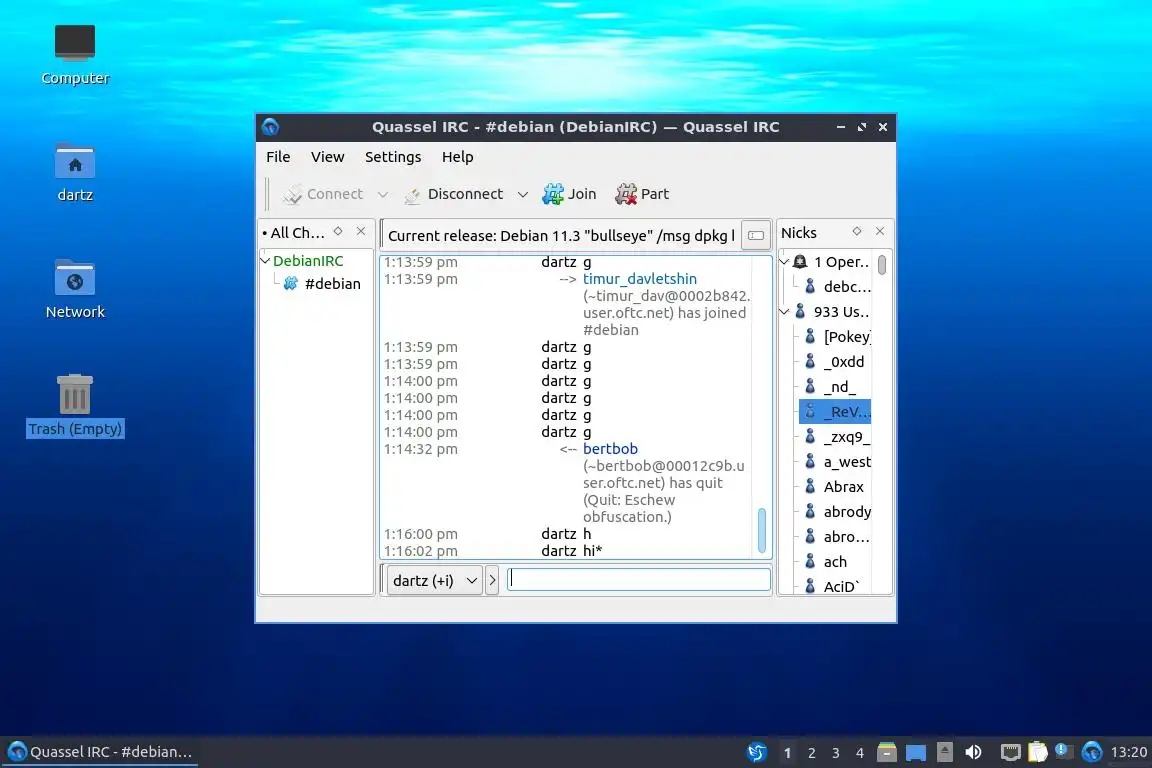1152x768 pixels.
Task: Select ach in nick list
Action: [x=826, y=561]
